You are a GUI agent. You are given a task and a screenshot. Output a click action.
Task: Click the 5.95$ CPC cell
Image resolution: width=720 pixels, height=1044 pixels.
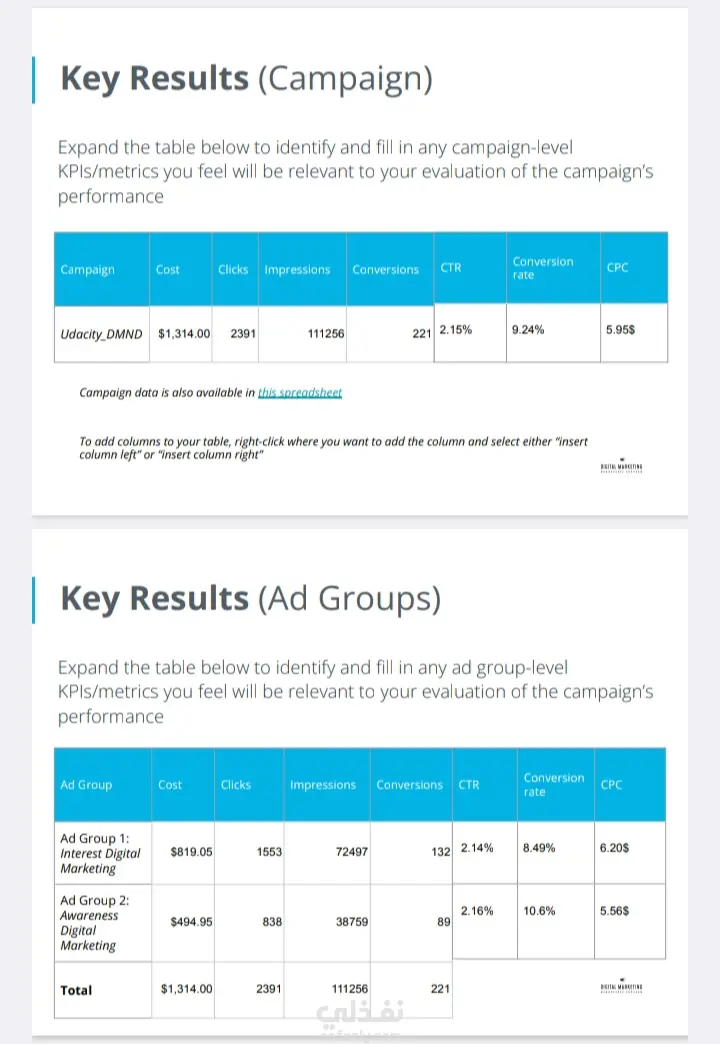(619, 329)
